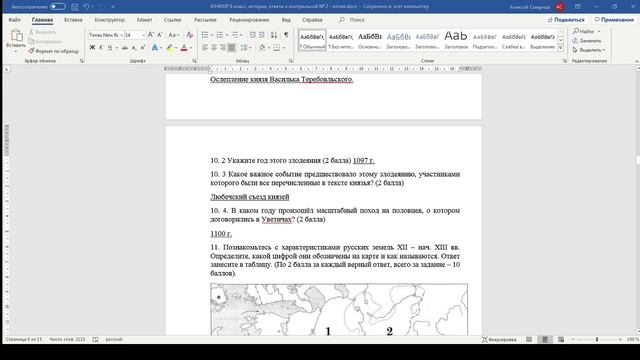640x360 pixels.
Task: Select the Normal (Обычный) style
Action: pos(312,40)
